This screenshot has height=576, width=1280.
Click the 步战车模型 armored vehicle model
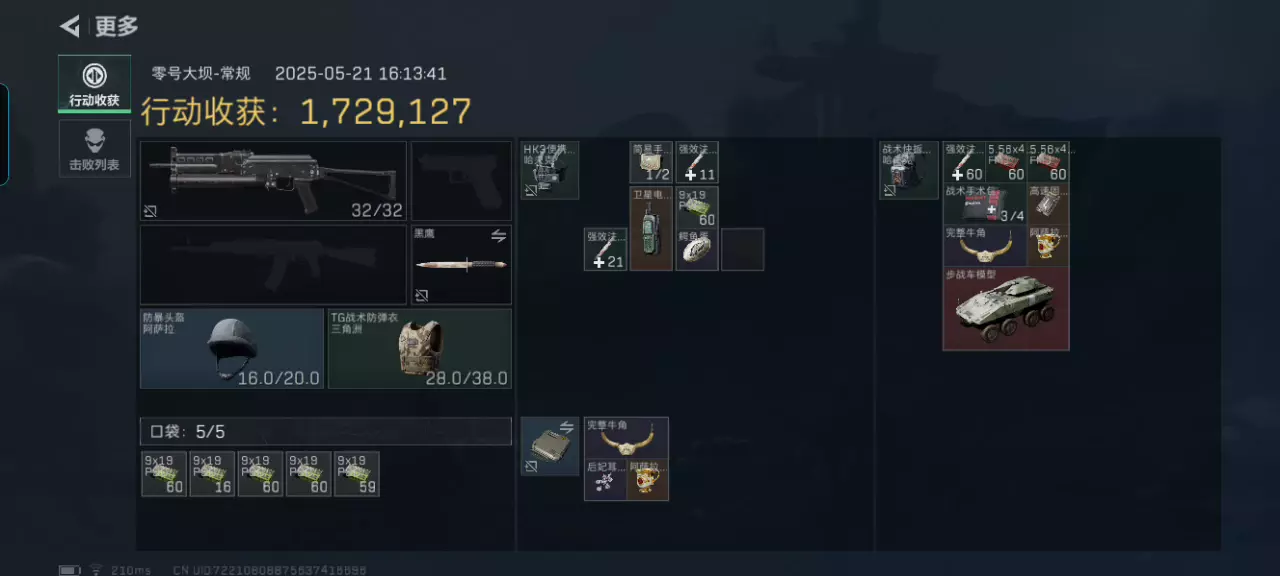pos(1006,308)
